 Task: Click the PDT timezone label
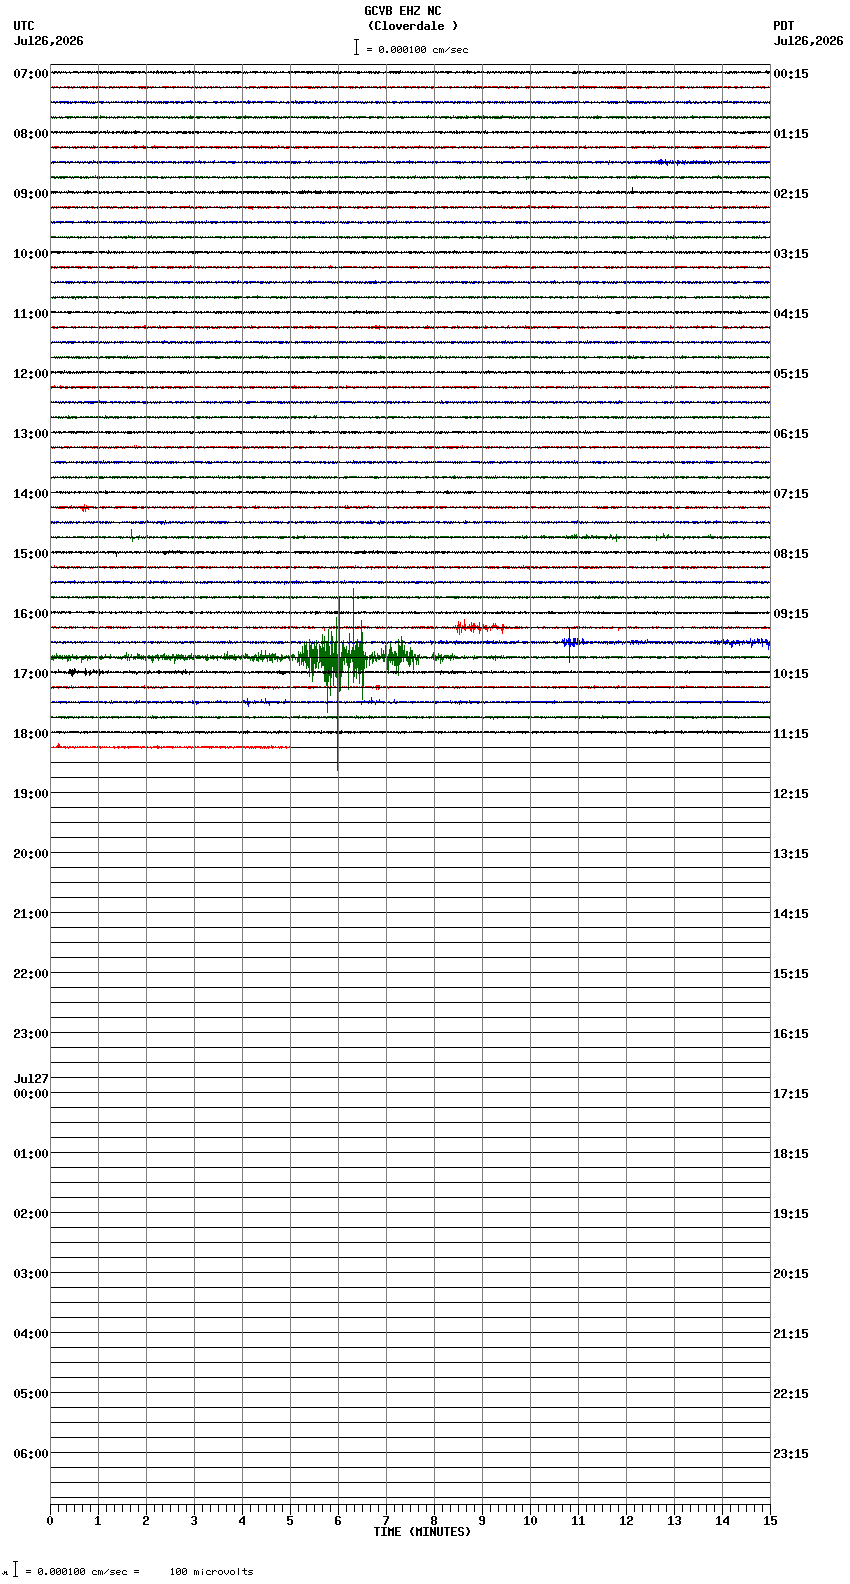(784, 26)
